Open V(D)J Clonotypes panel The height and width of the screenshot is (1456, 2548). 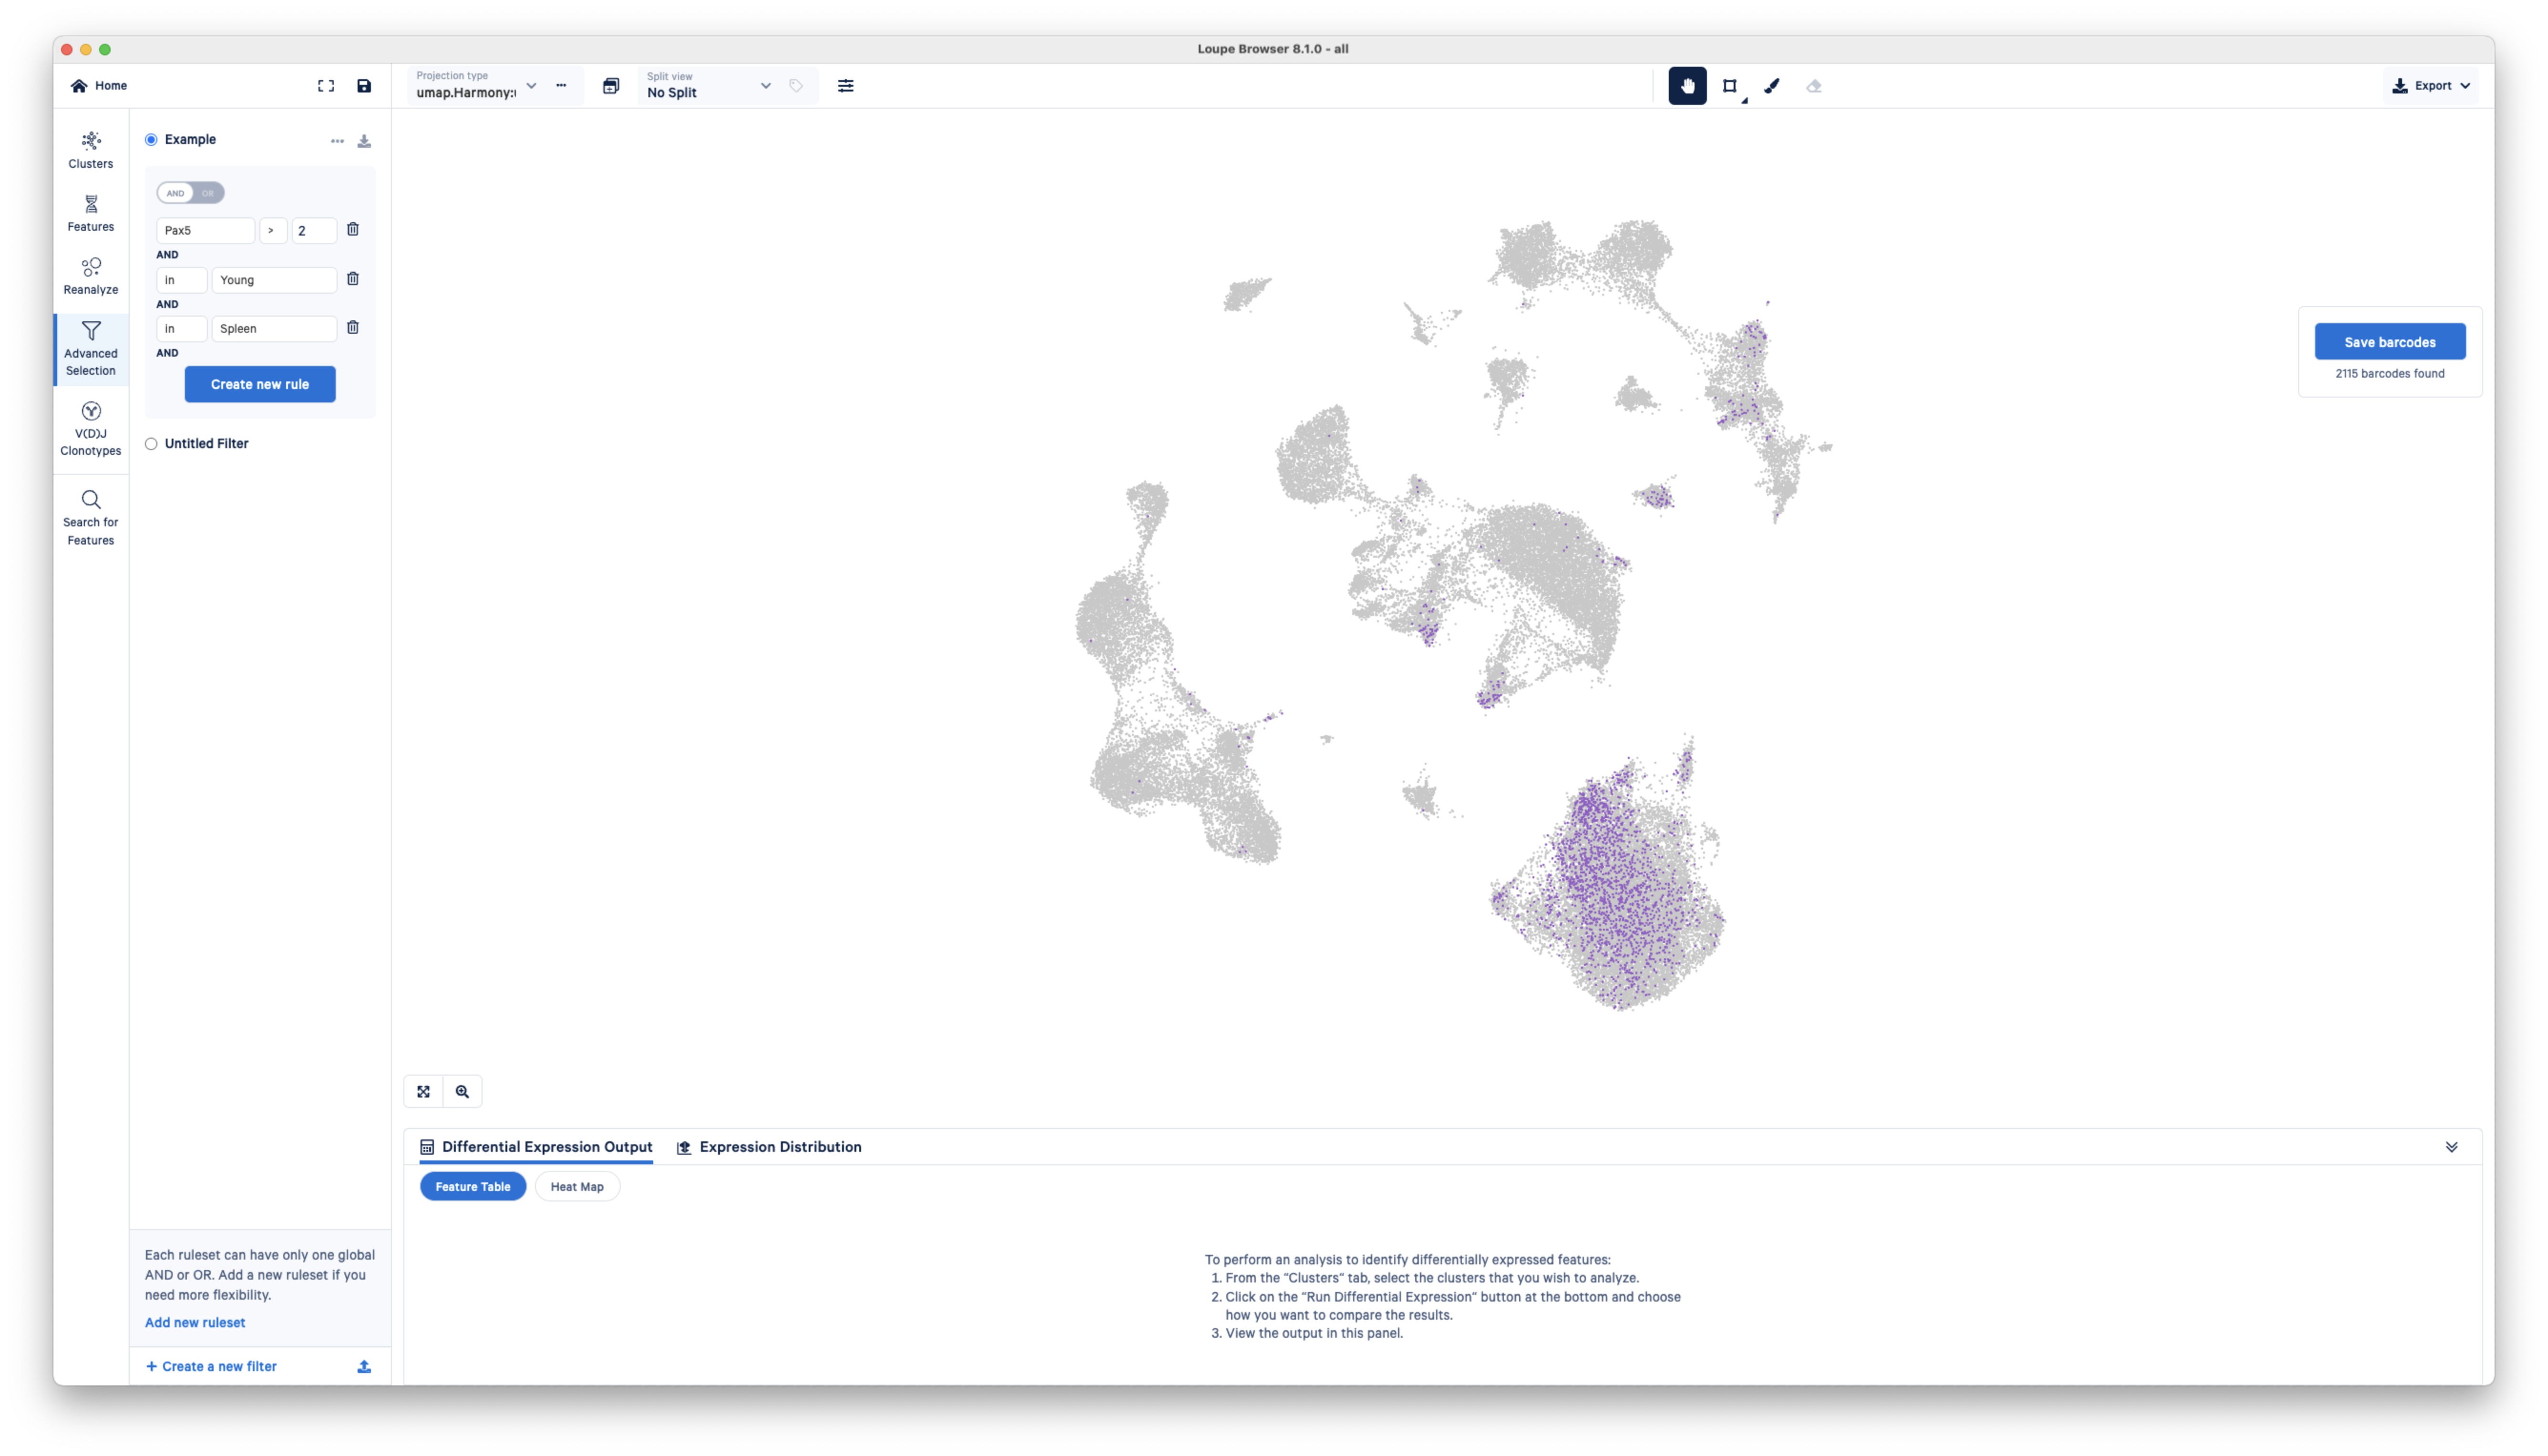pyautogui.click(x=90, y=428)
